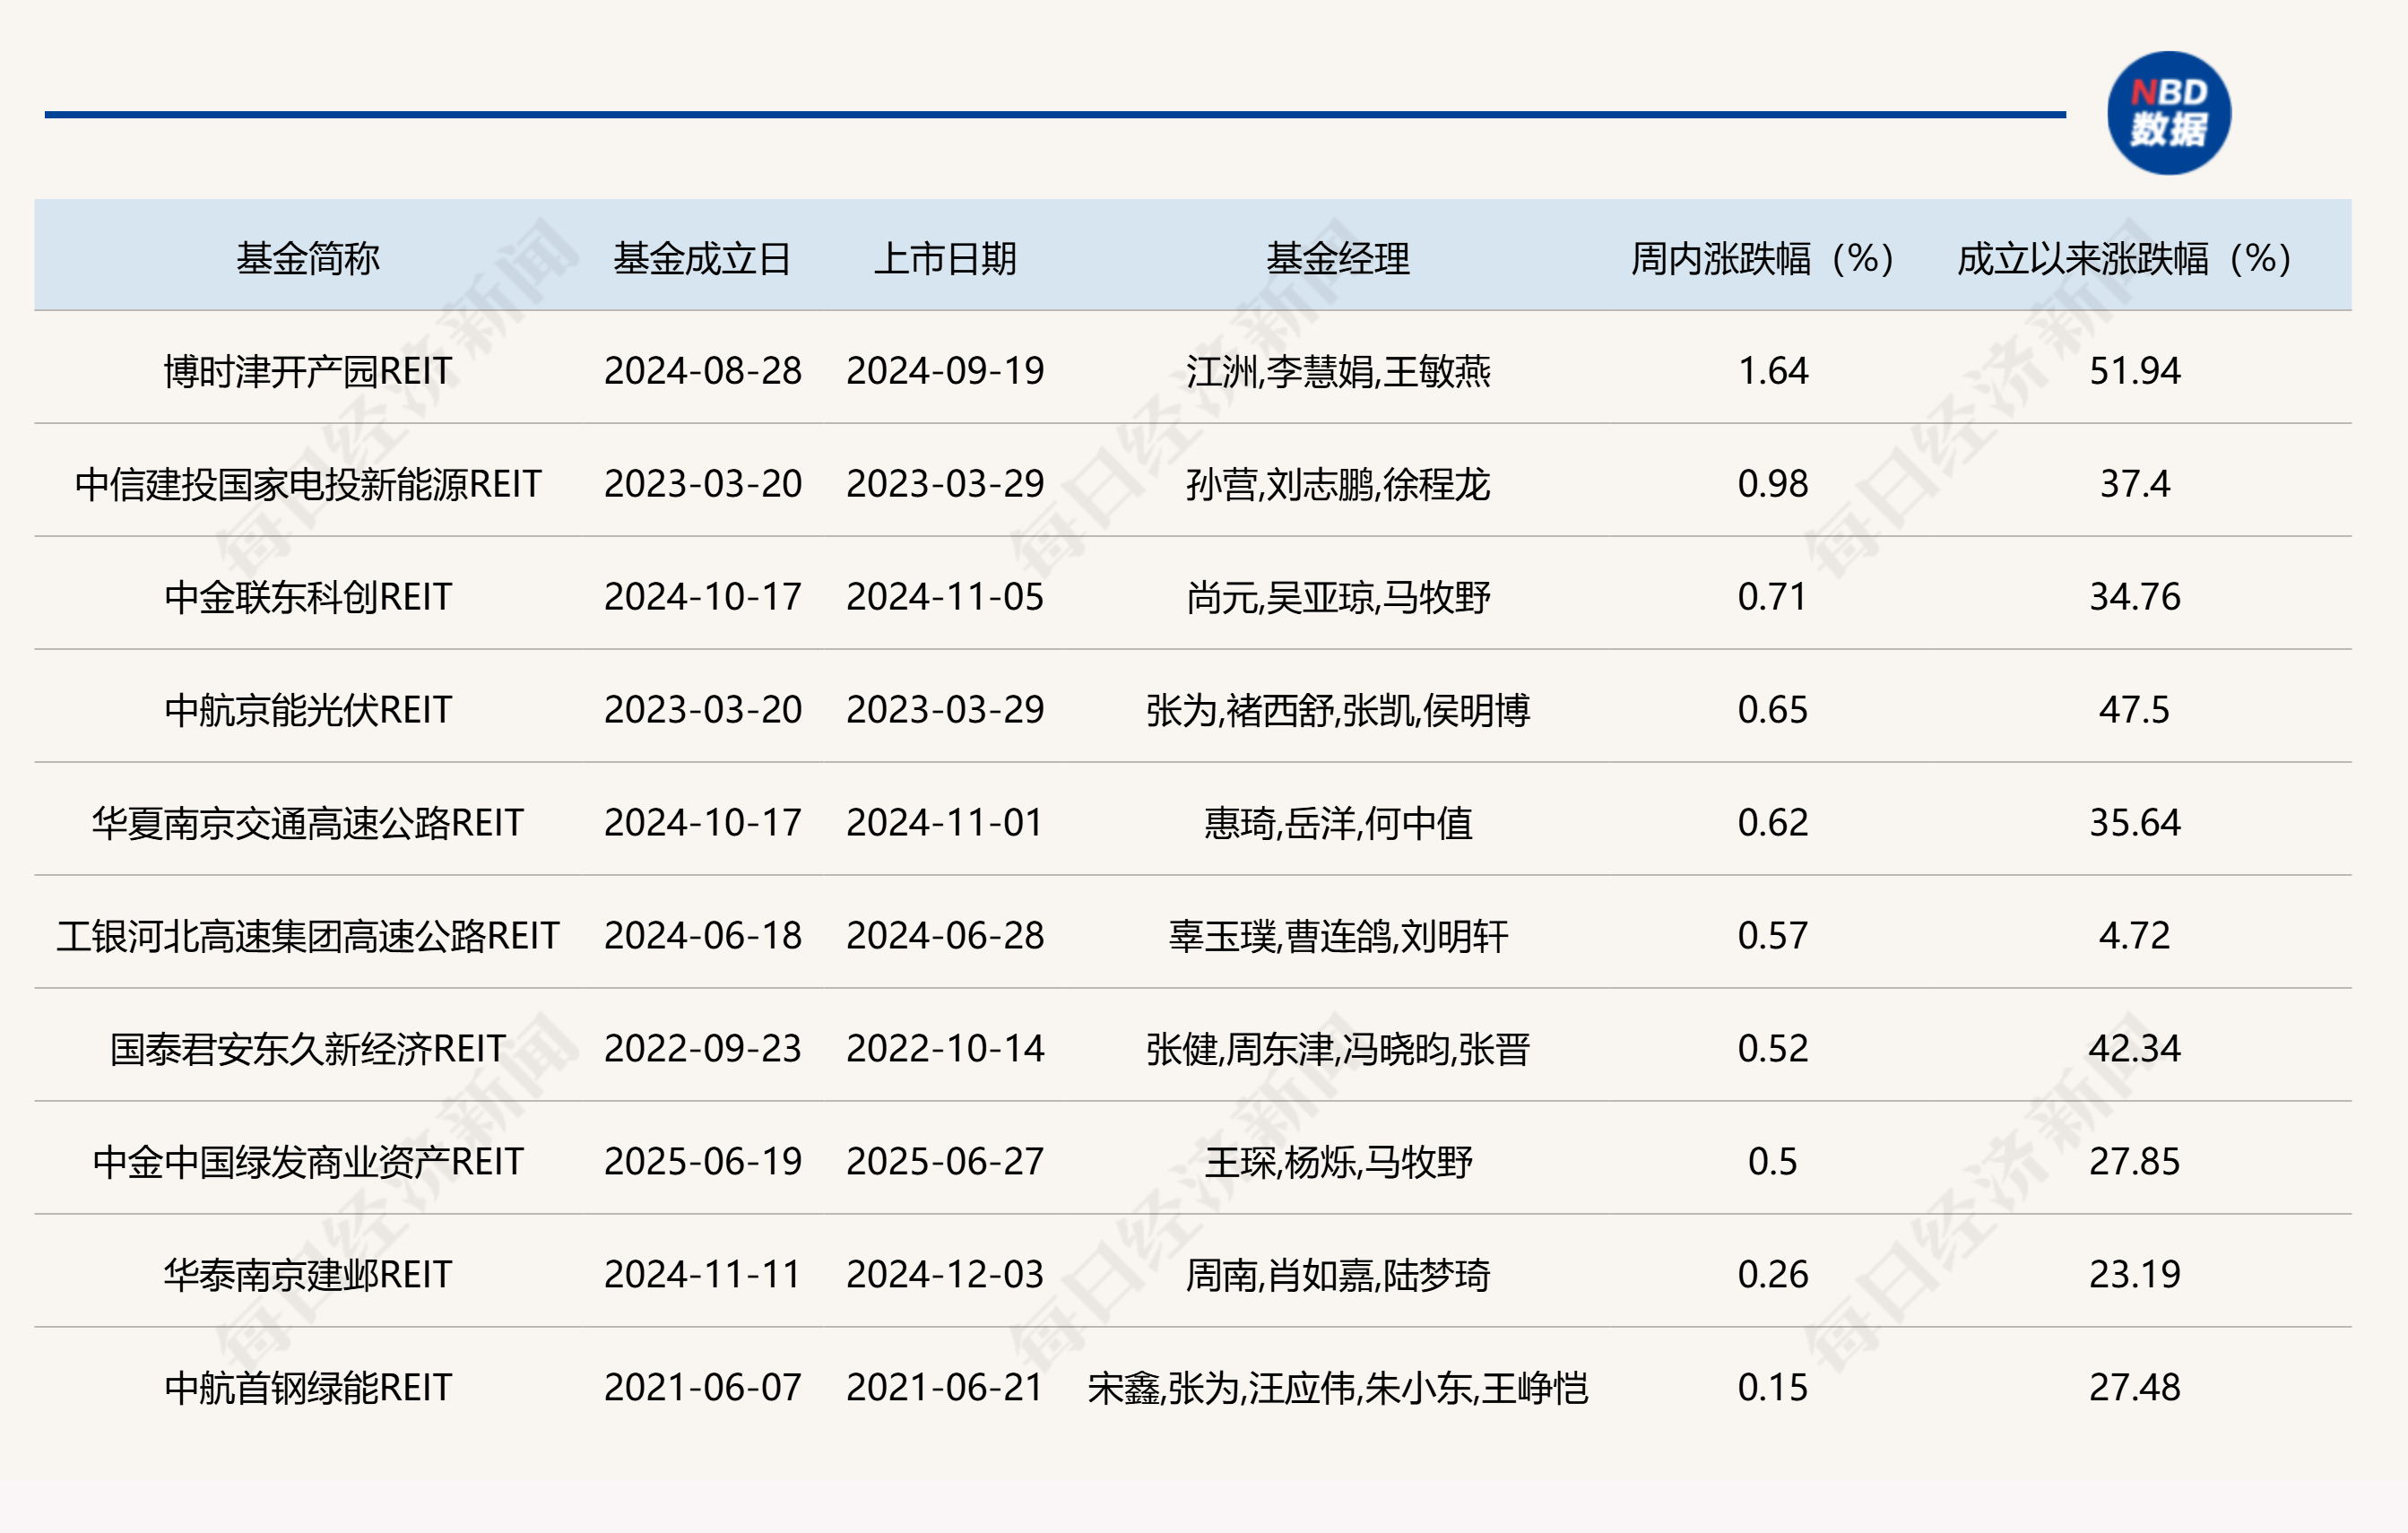The height and width of the screenshot is (1533, 2408).
Task: Select the 博时津开产园REIT fund name
Action: tap(307, 371)
